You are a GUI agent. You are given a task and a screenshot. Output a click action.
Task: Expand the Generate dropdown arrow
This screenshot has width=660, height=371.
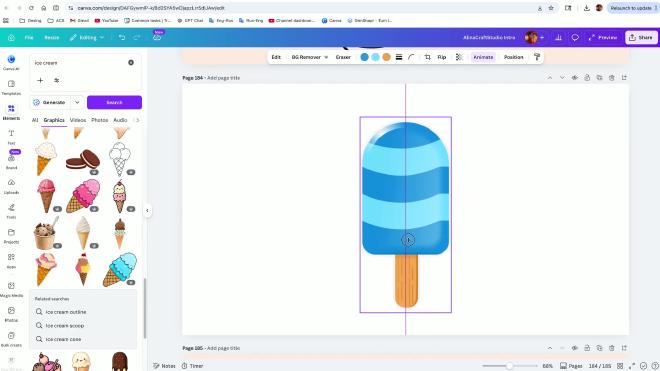[77, 102]
